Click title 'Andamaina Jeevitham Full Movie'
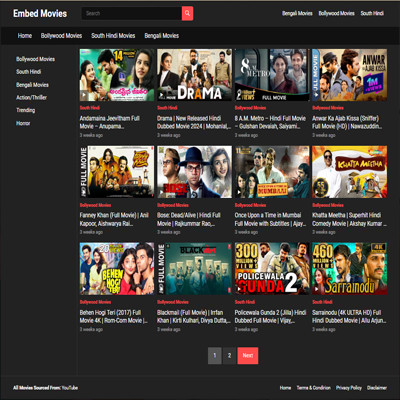Screen dimensions: 400x400 click(110, 122)
